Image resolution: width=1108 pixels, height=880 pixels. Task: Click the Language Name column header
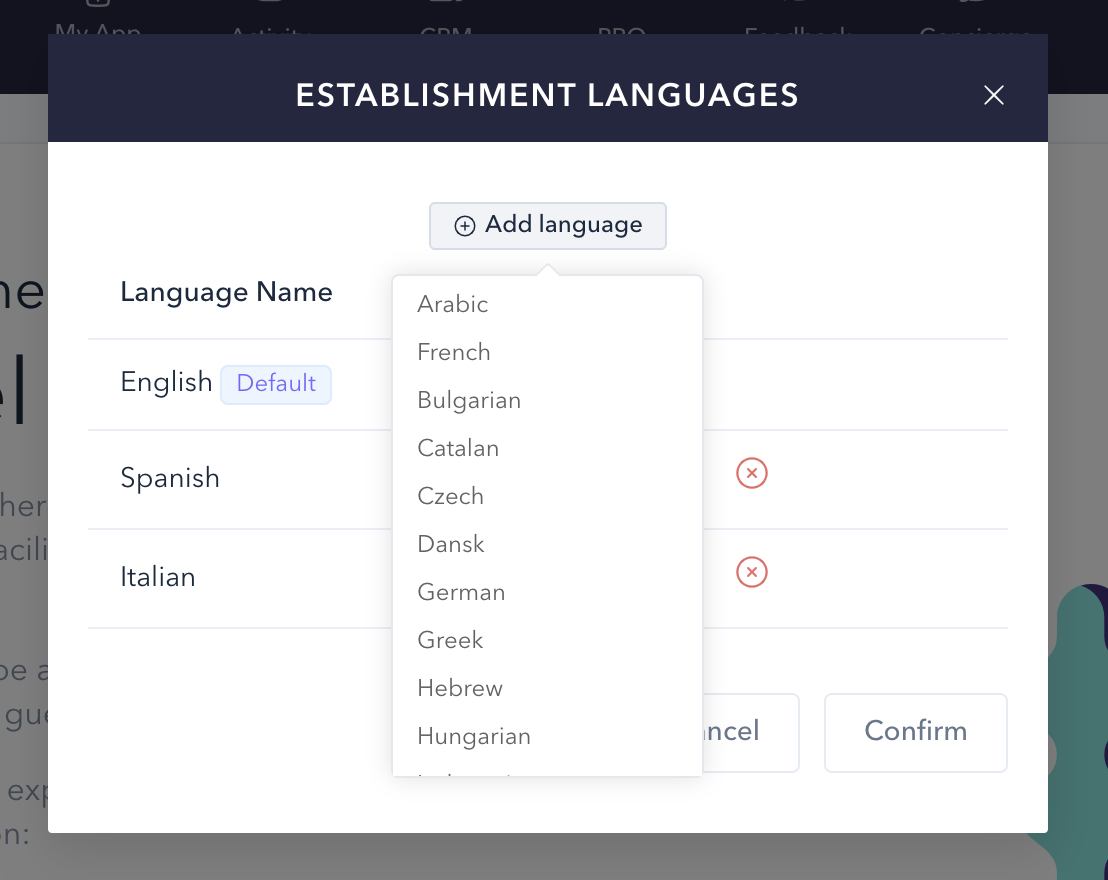click(226, 292)
